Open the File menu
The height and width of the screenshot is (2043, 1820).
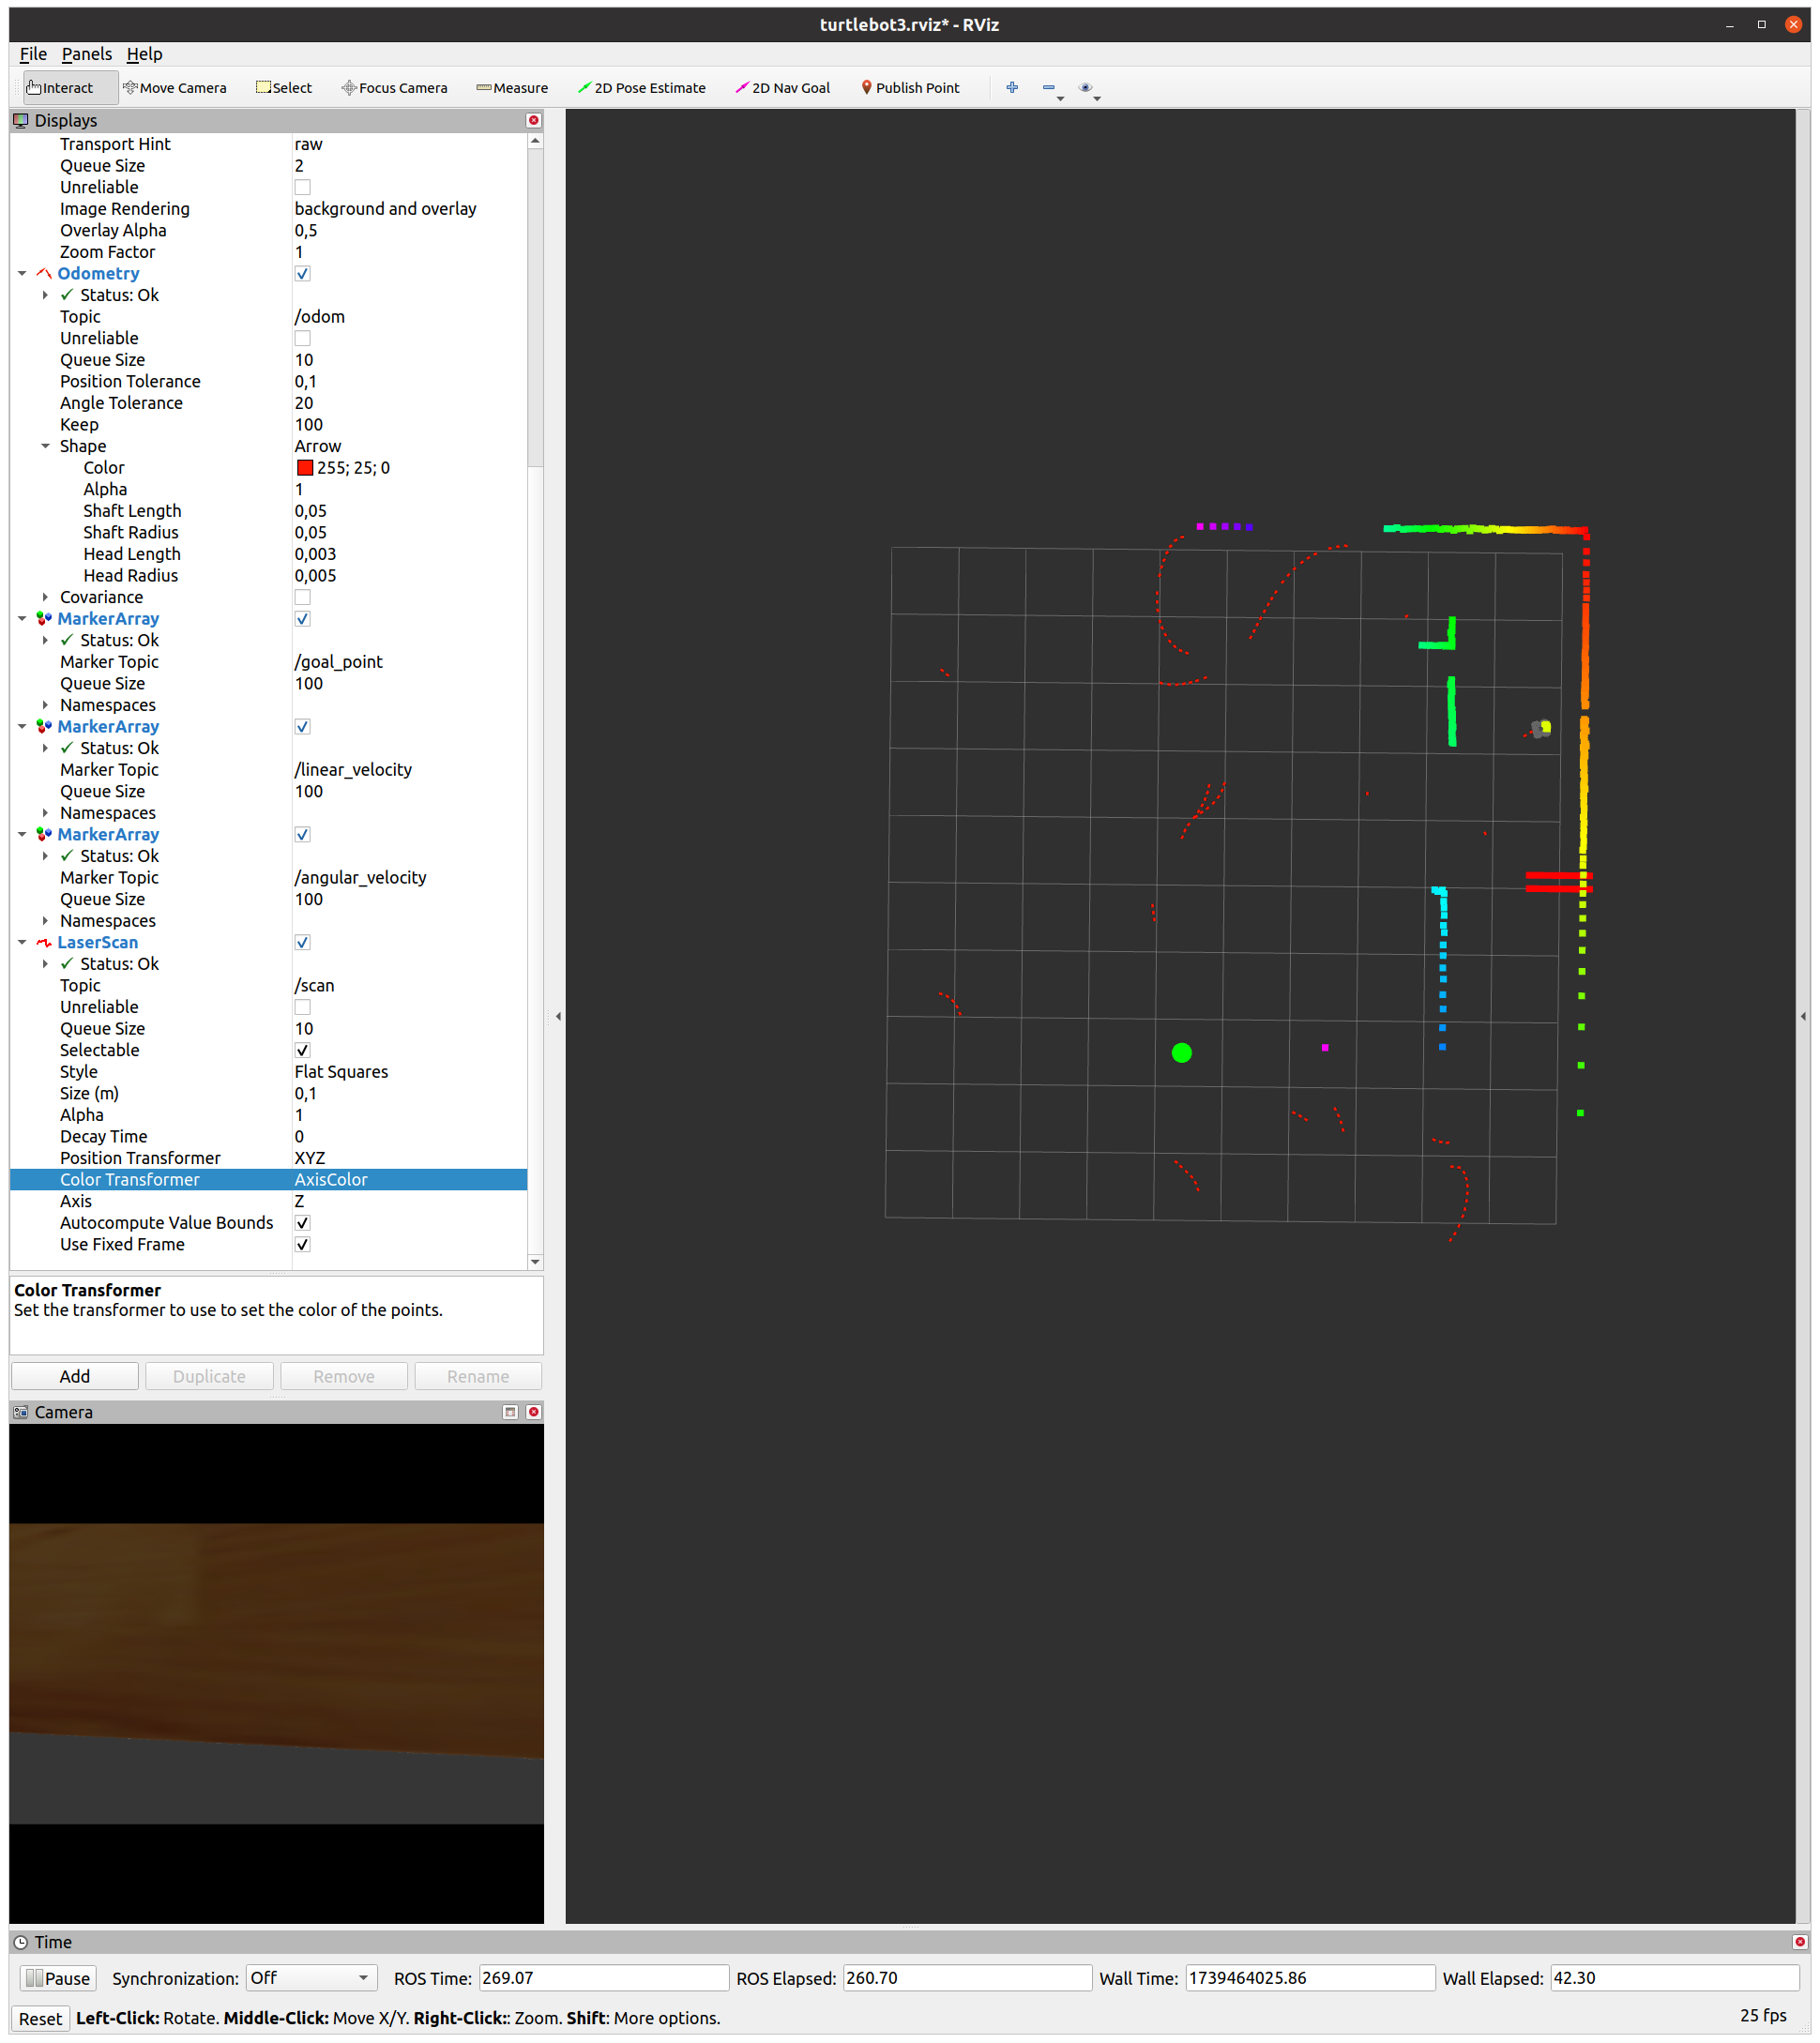coord(33,54)
